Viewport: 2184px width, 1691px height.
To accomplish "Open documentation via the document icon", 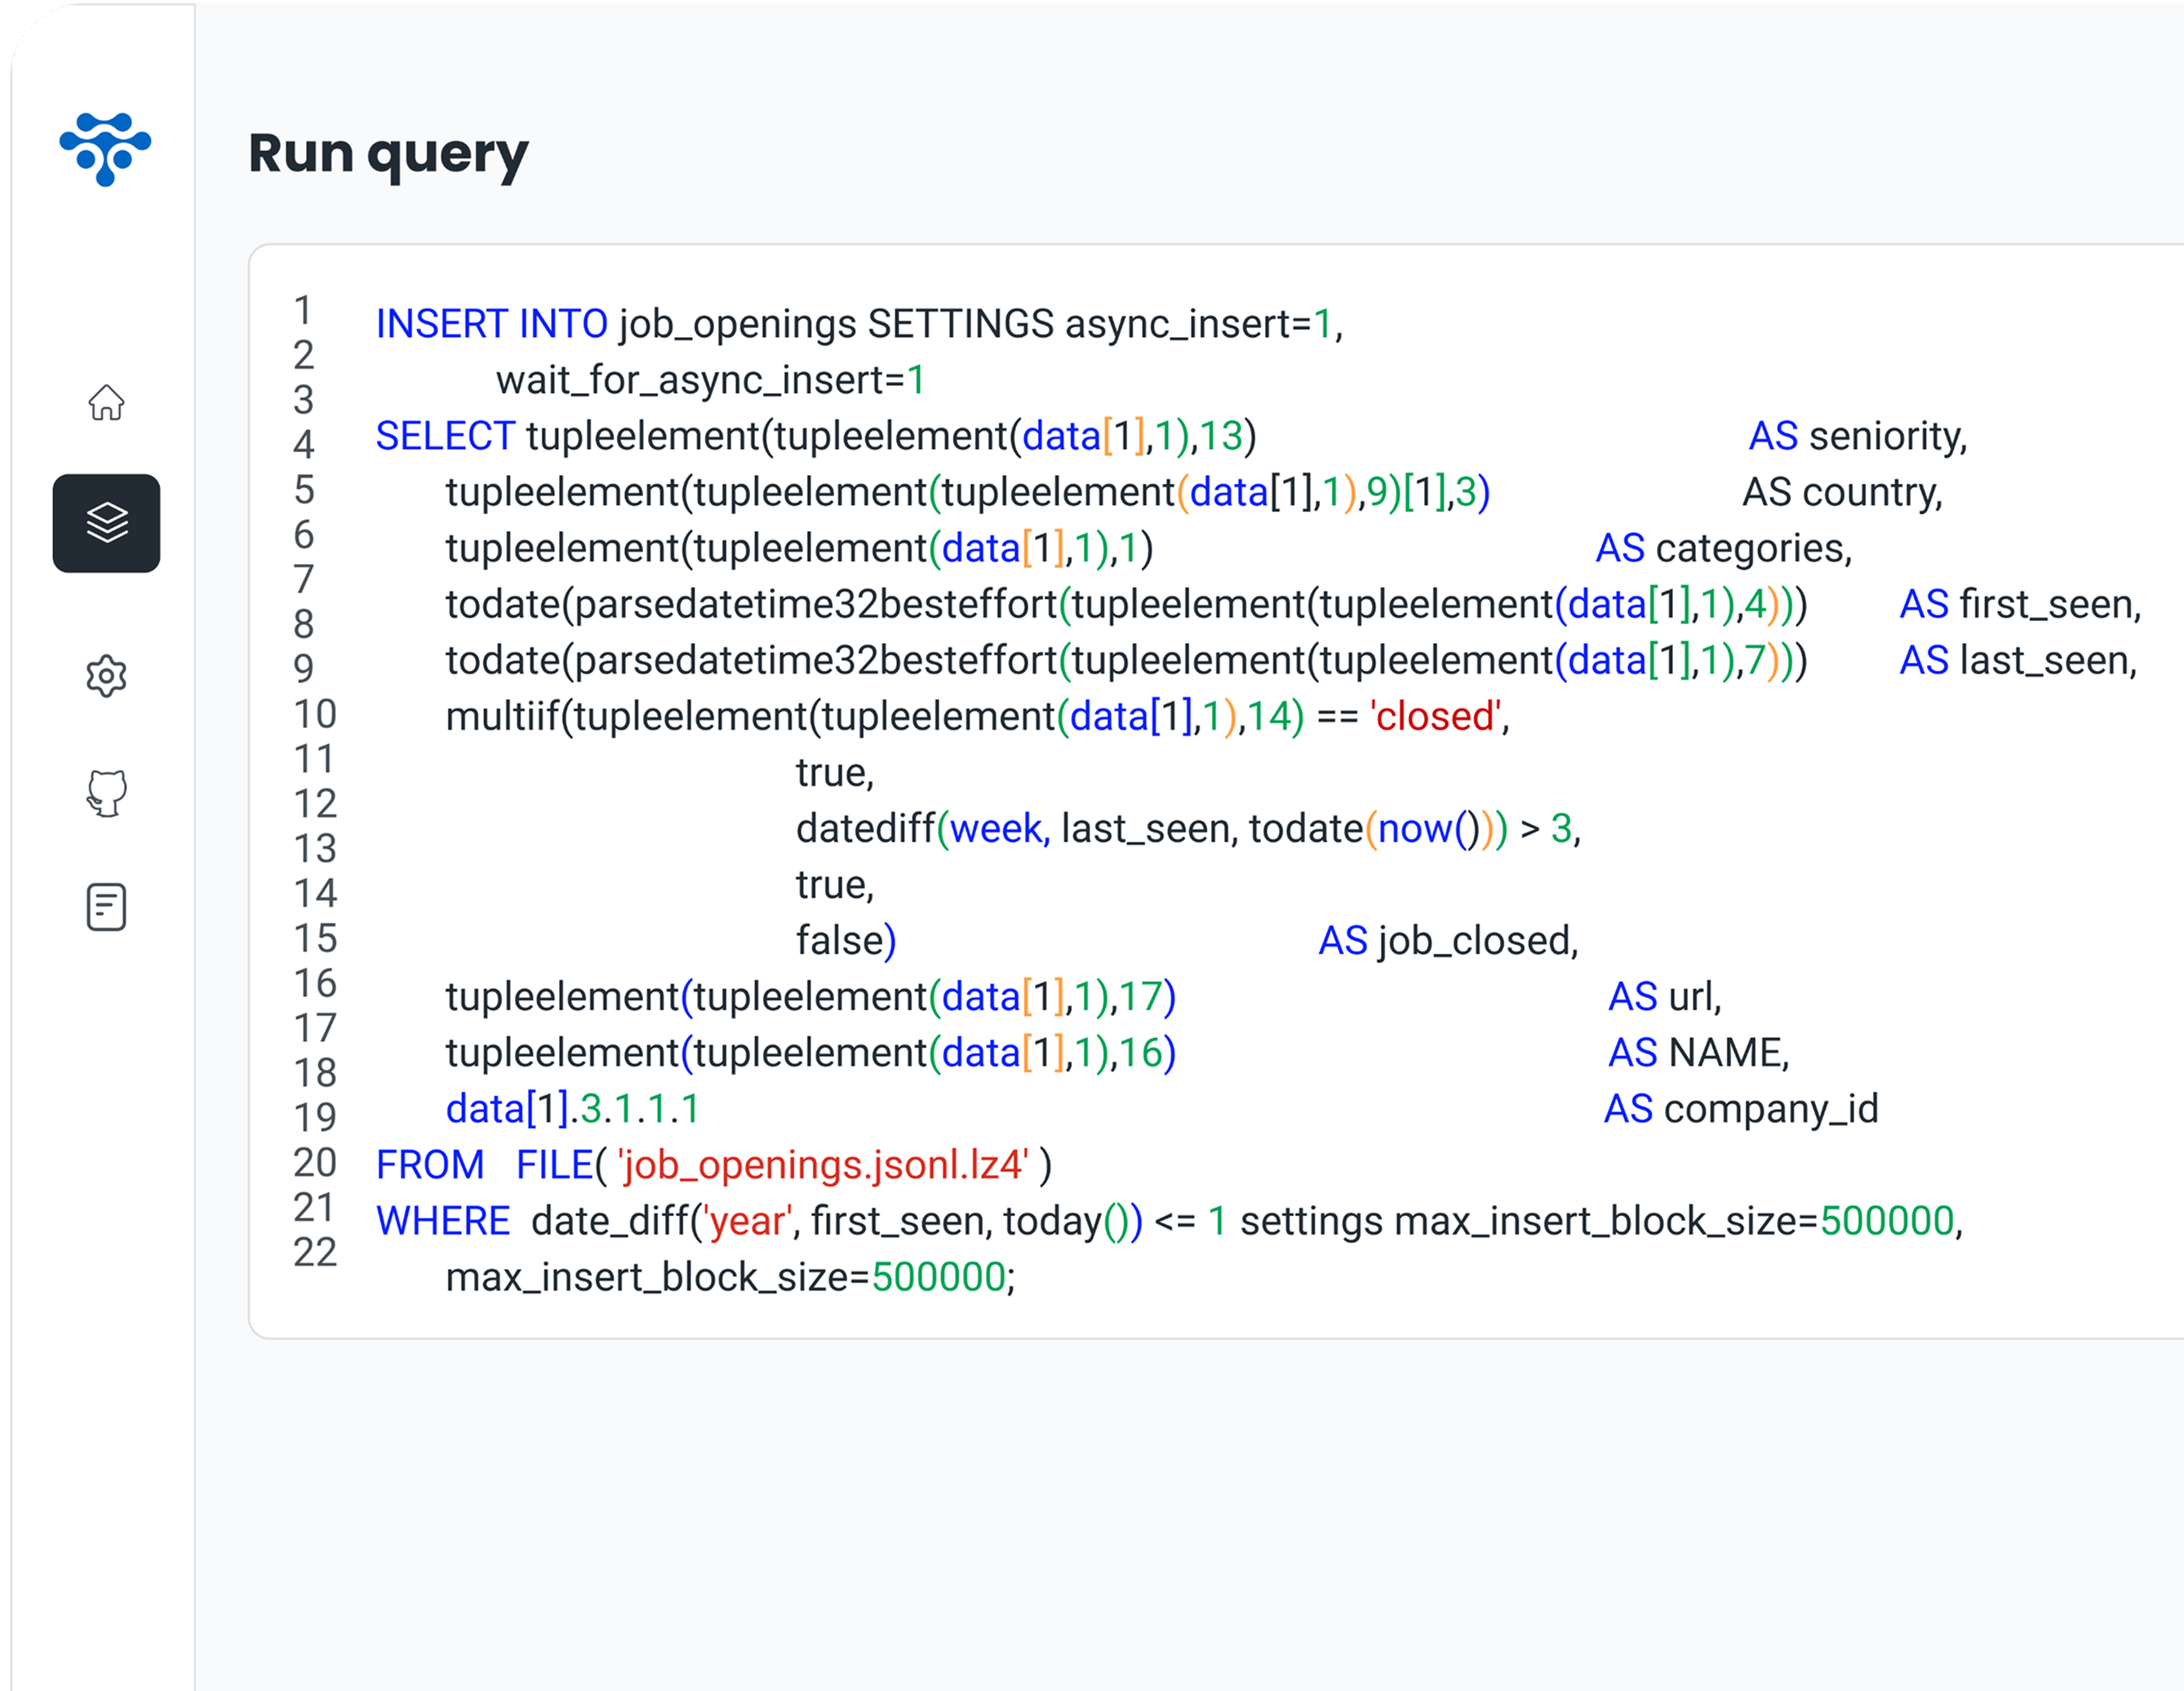I will tap(107, 906).
